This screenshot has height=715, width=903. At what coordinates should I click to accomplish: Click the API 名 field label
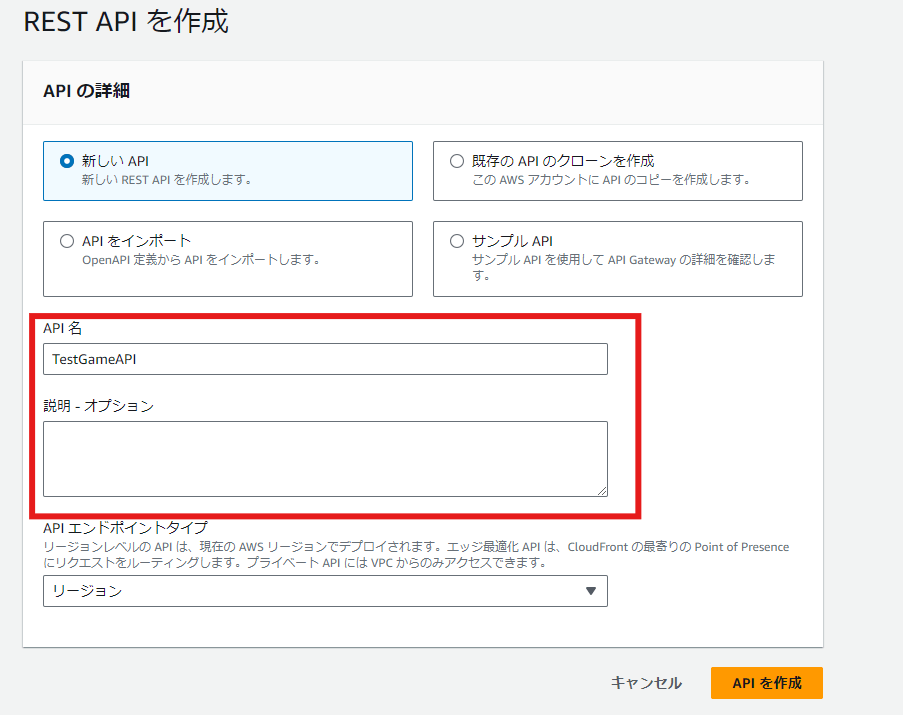coord(62,328)
